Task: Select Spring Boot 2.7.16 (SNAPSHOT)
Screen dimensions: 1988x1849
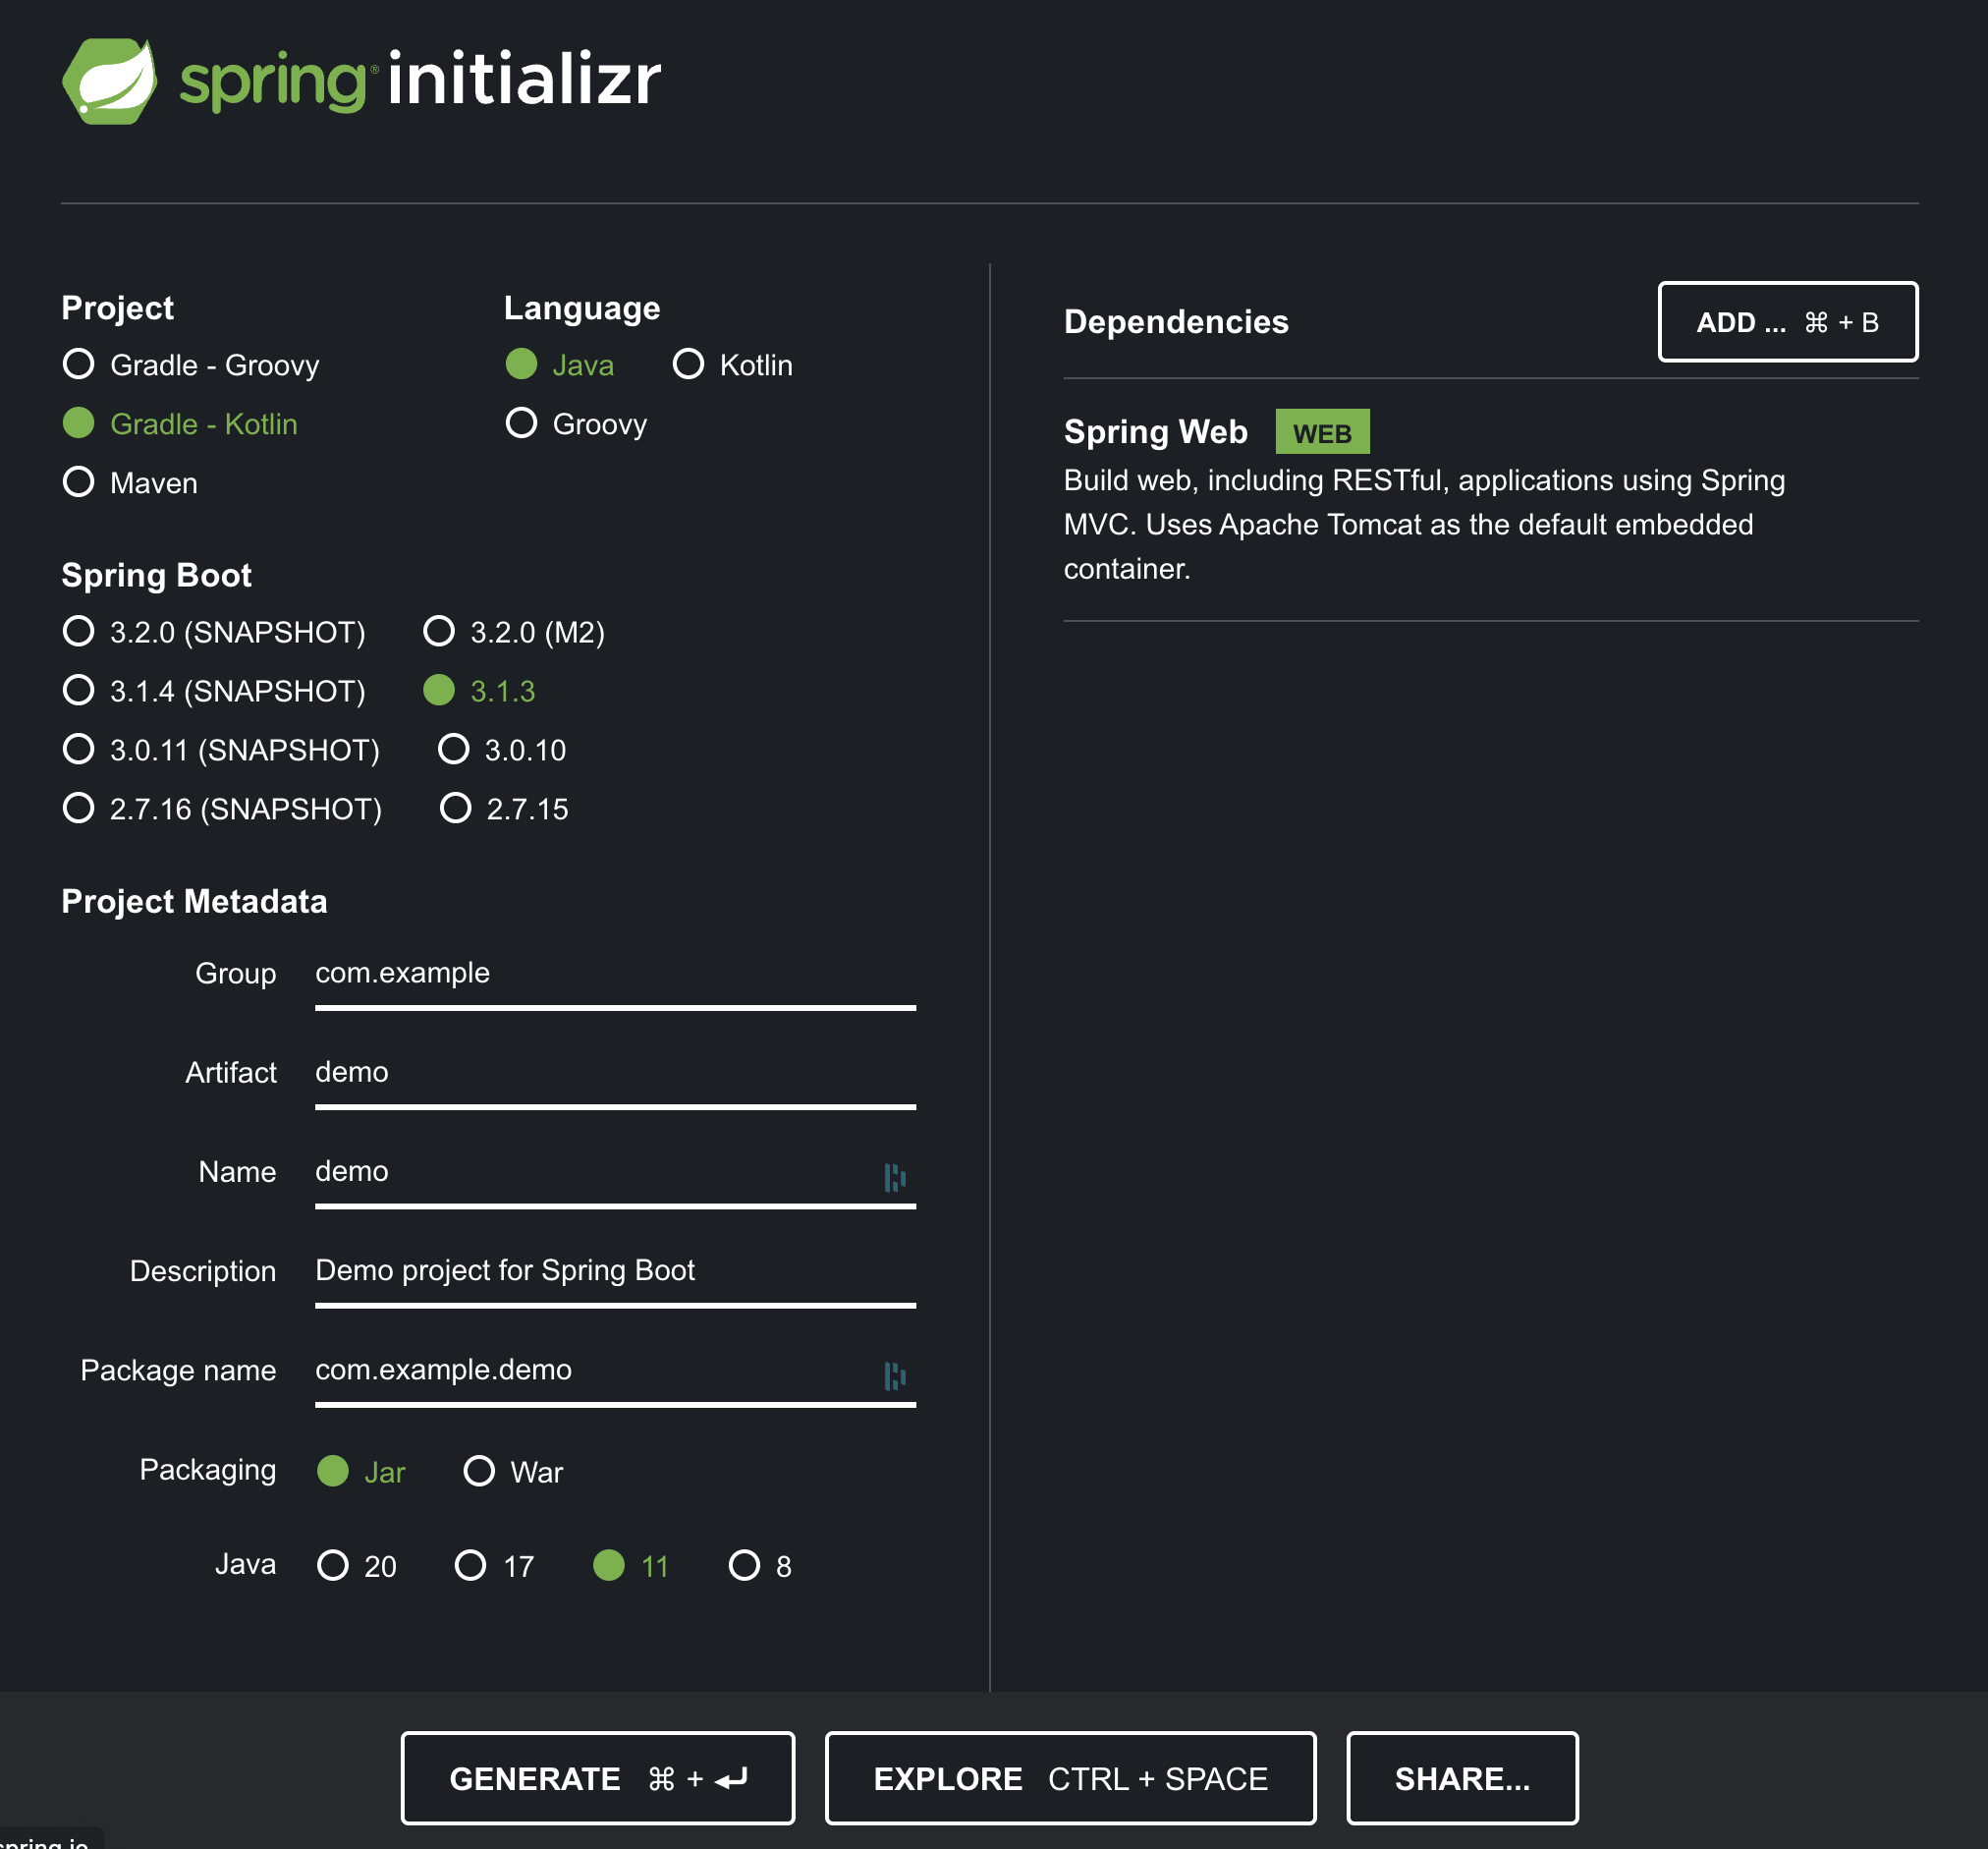Action: [x=222, y=809]
